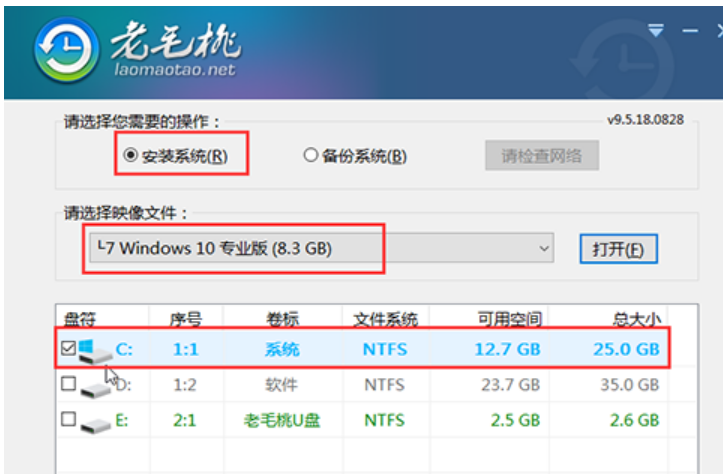Click the 1:2 sequence number cell
This screenshot has width=723, height=474.
(185, 385)
